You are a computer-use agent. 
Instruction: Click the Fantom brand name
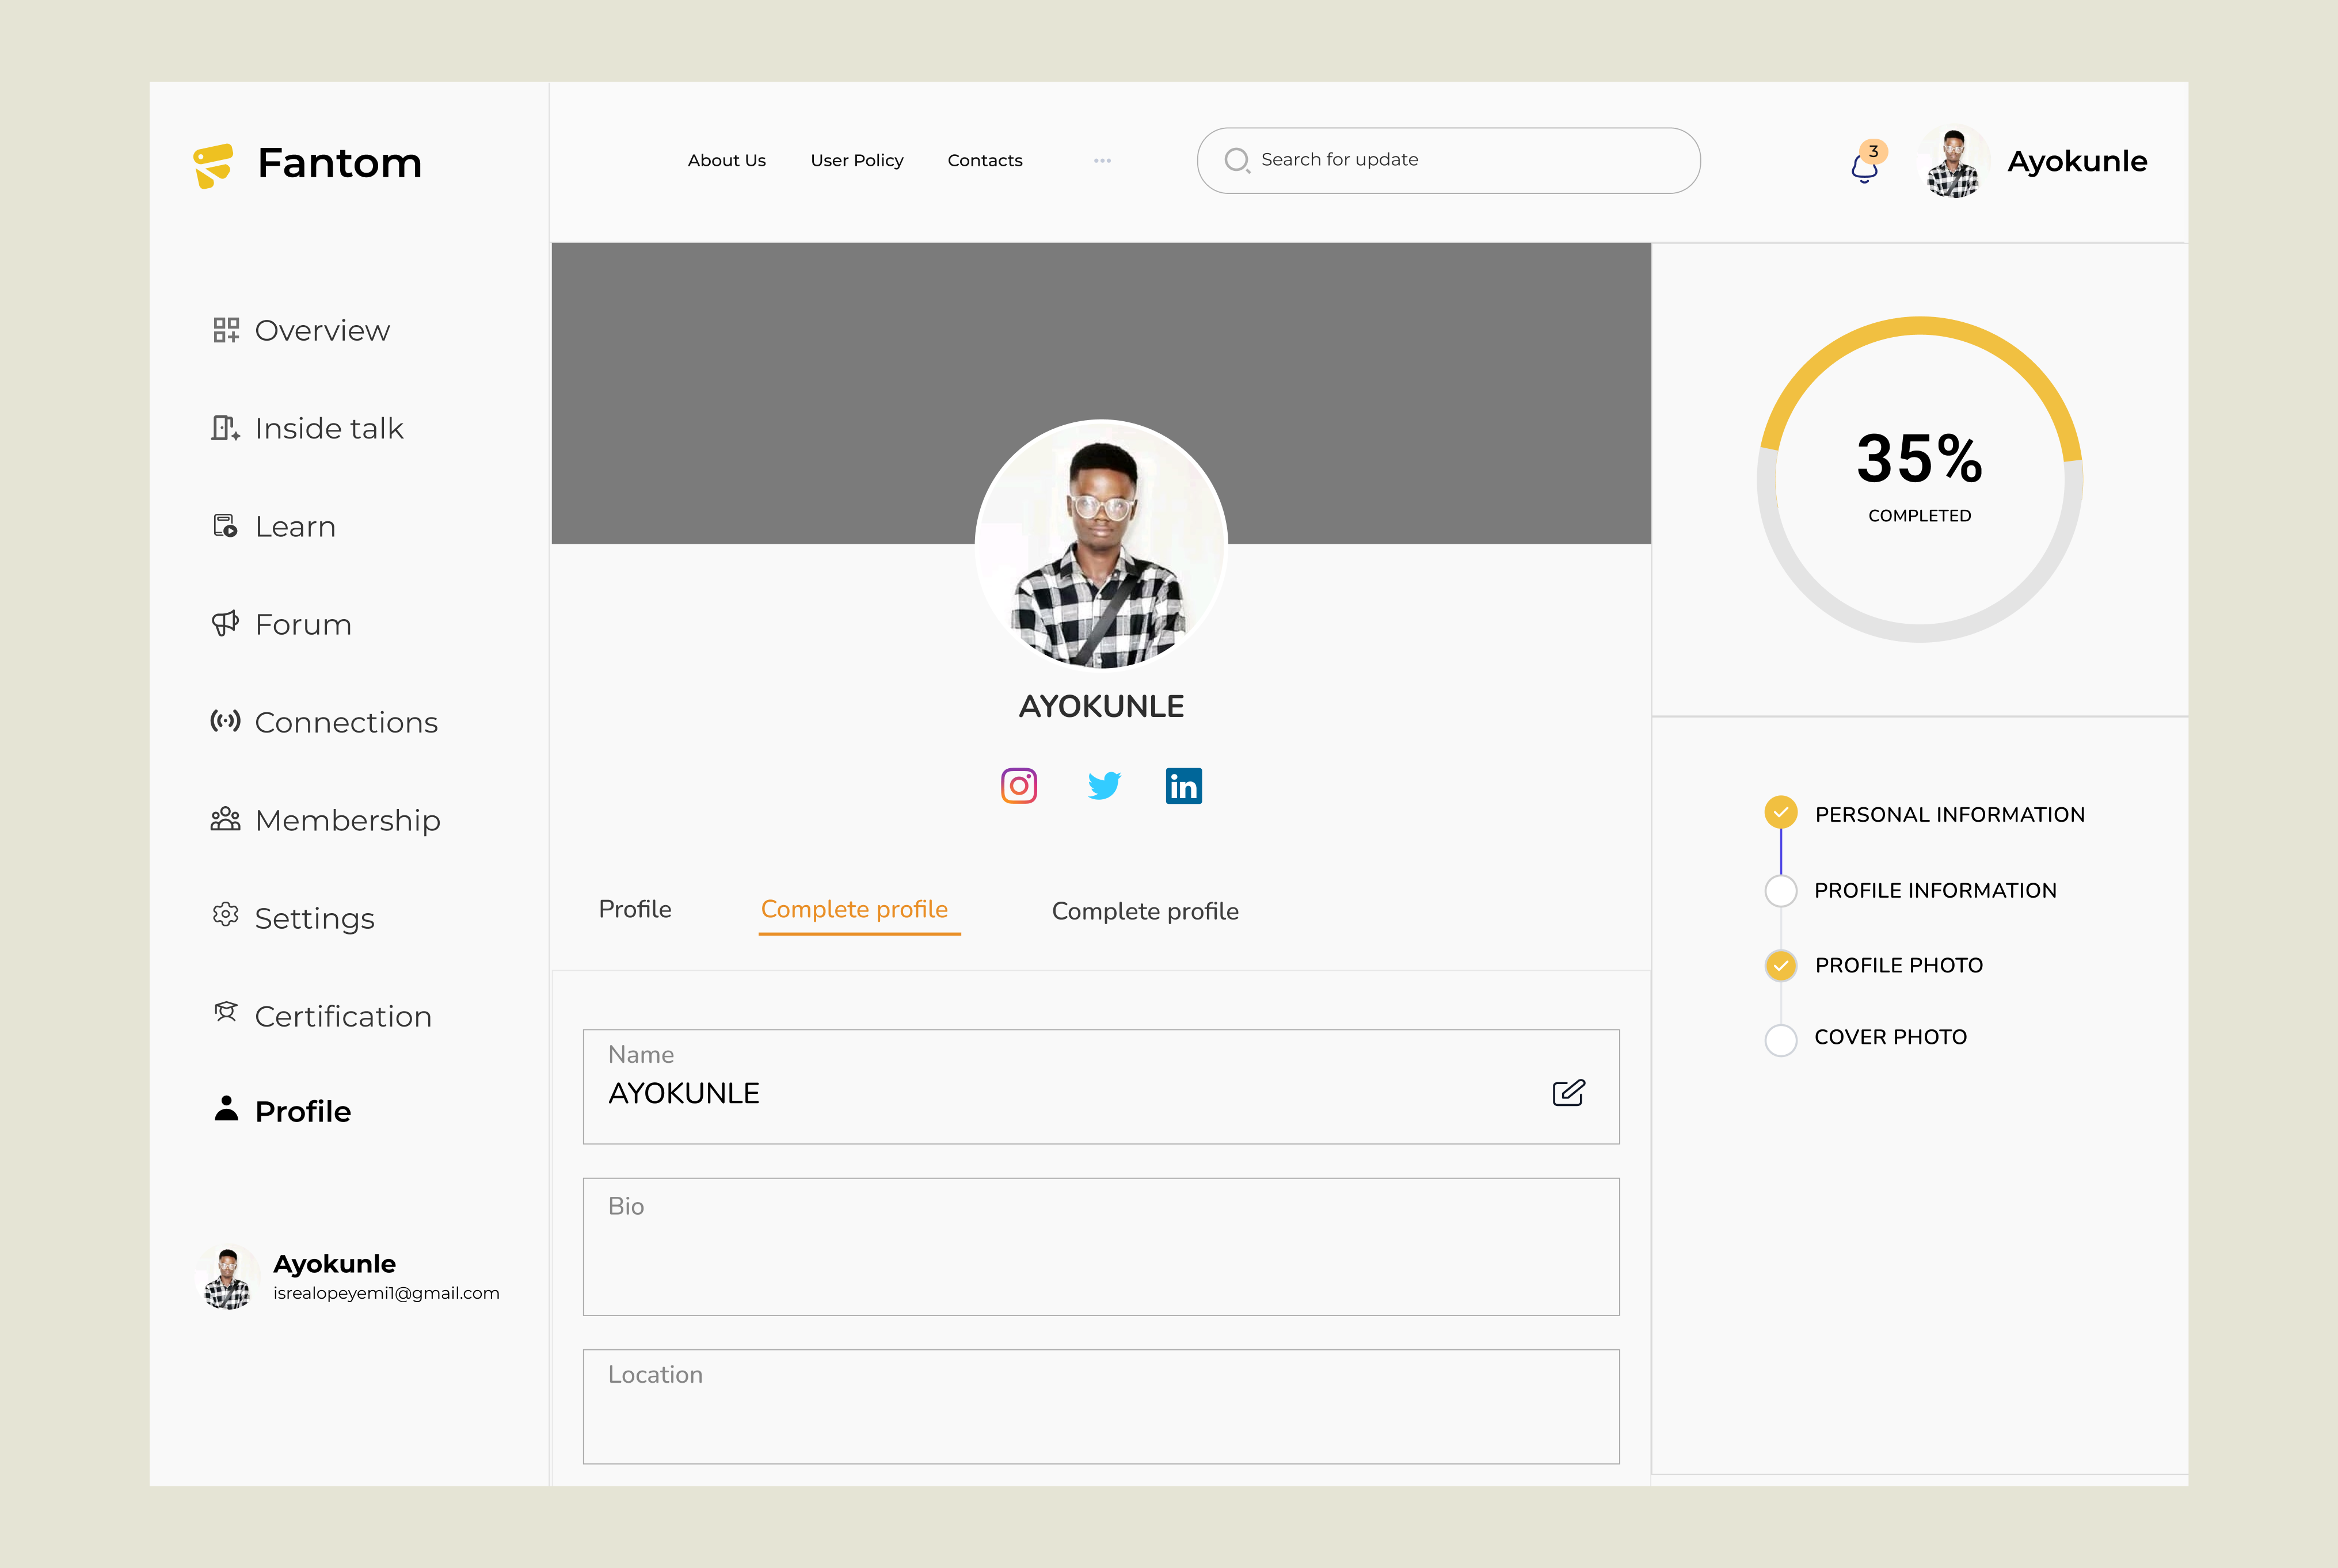click(340, 163)
